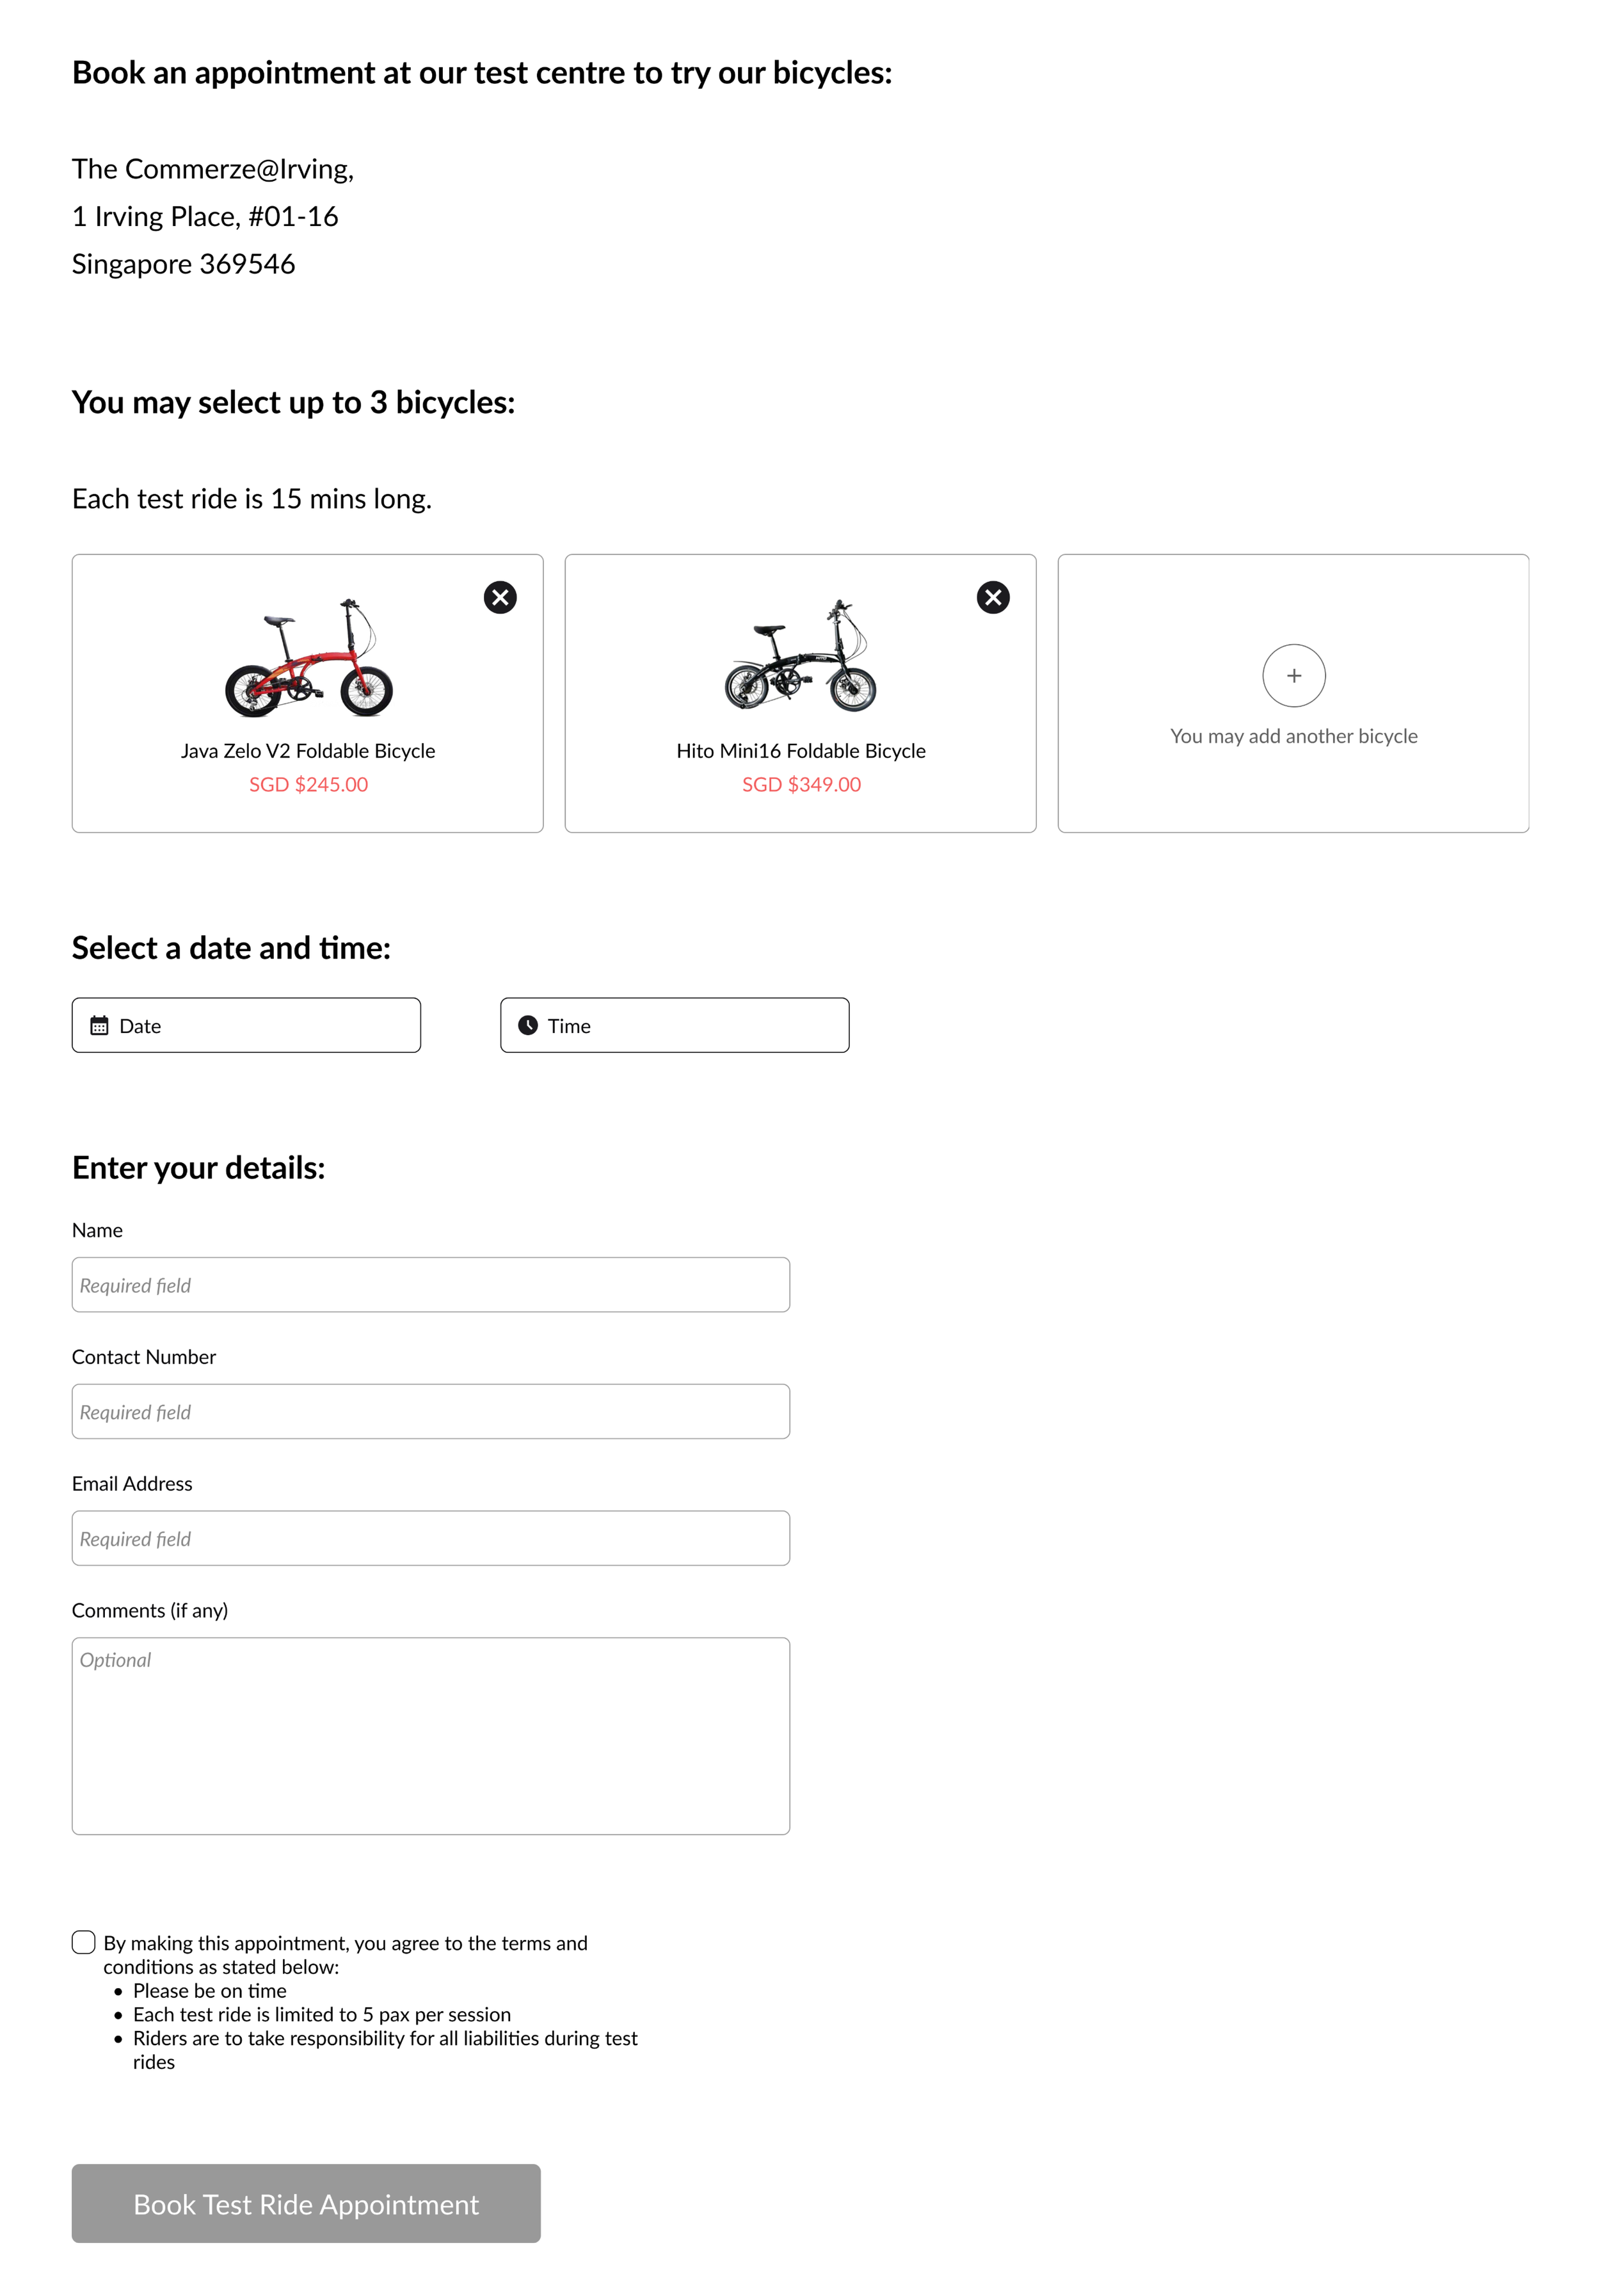Viewport: 1600px width, 2296px height.
Task: Remove the Hito Mini16 bicycle
Action: coord(993,597)
